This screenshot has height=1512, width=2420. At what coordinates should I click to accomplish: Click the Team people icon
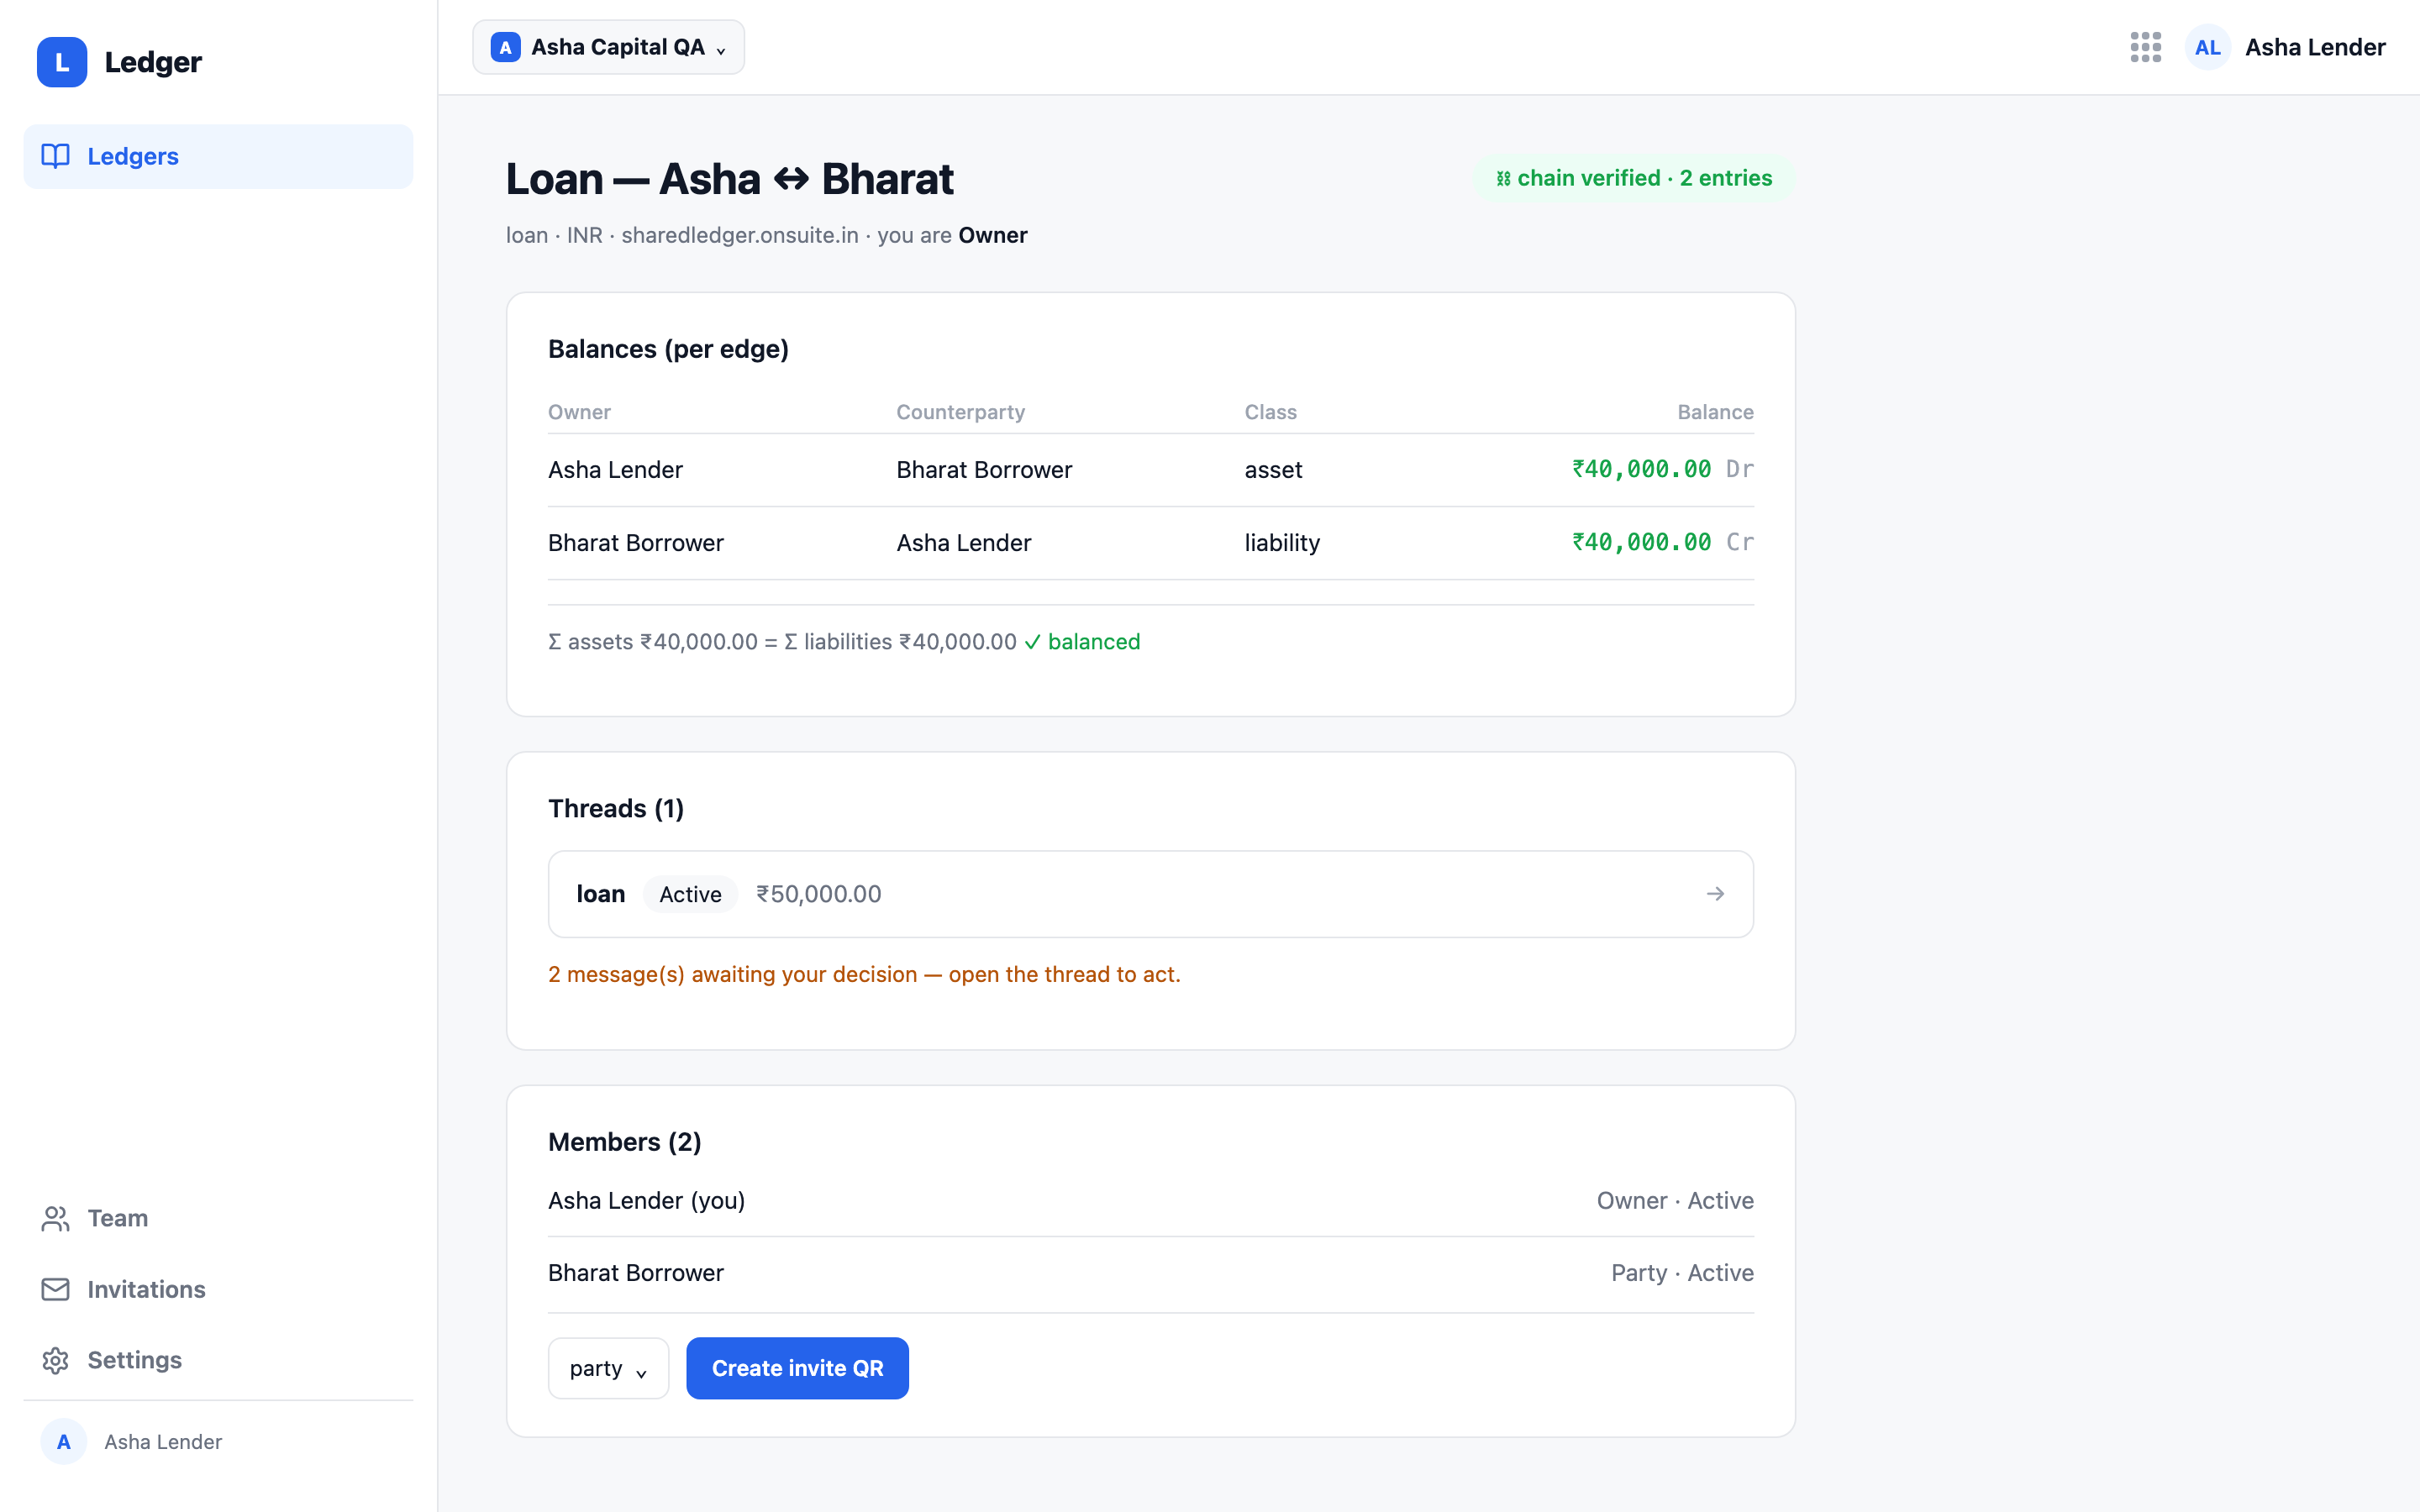pyautogui.click(x=55, y=1218)
